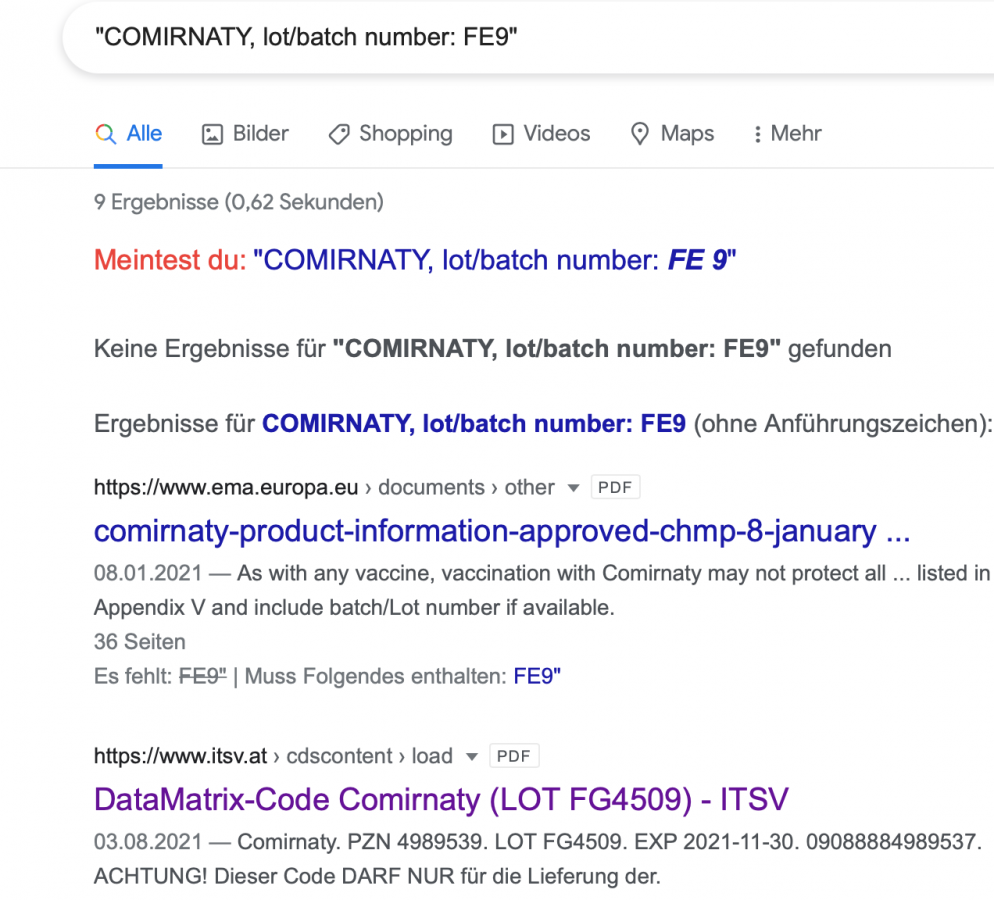Focus the search box containing the COMIRNATY query
Screen dimensions: 994x900
tap(500, 37)
